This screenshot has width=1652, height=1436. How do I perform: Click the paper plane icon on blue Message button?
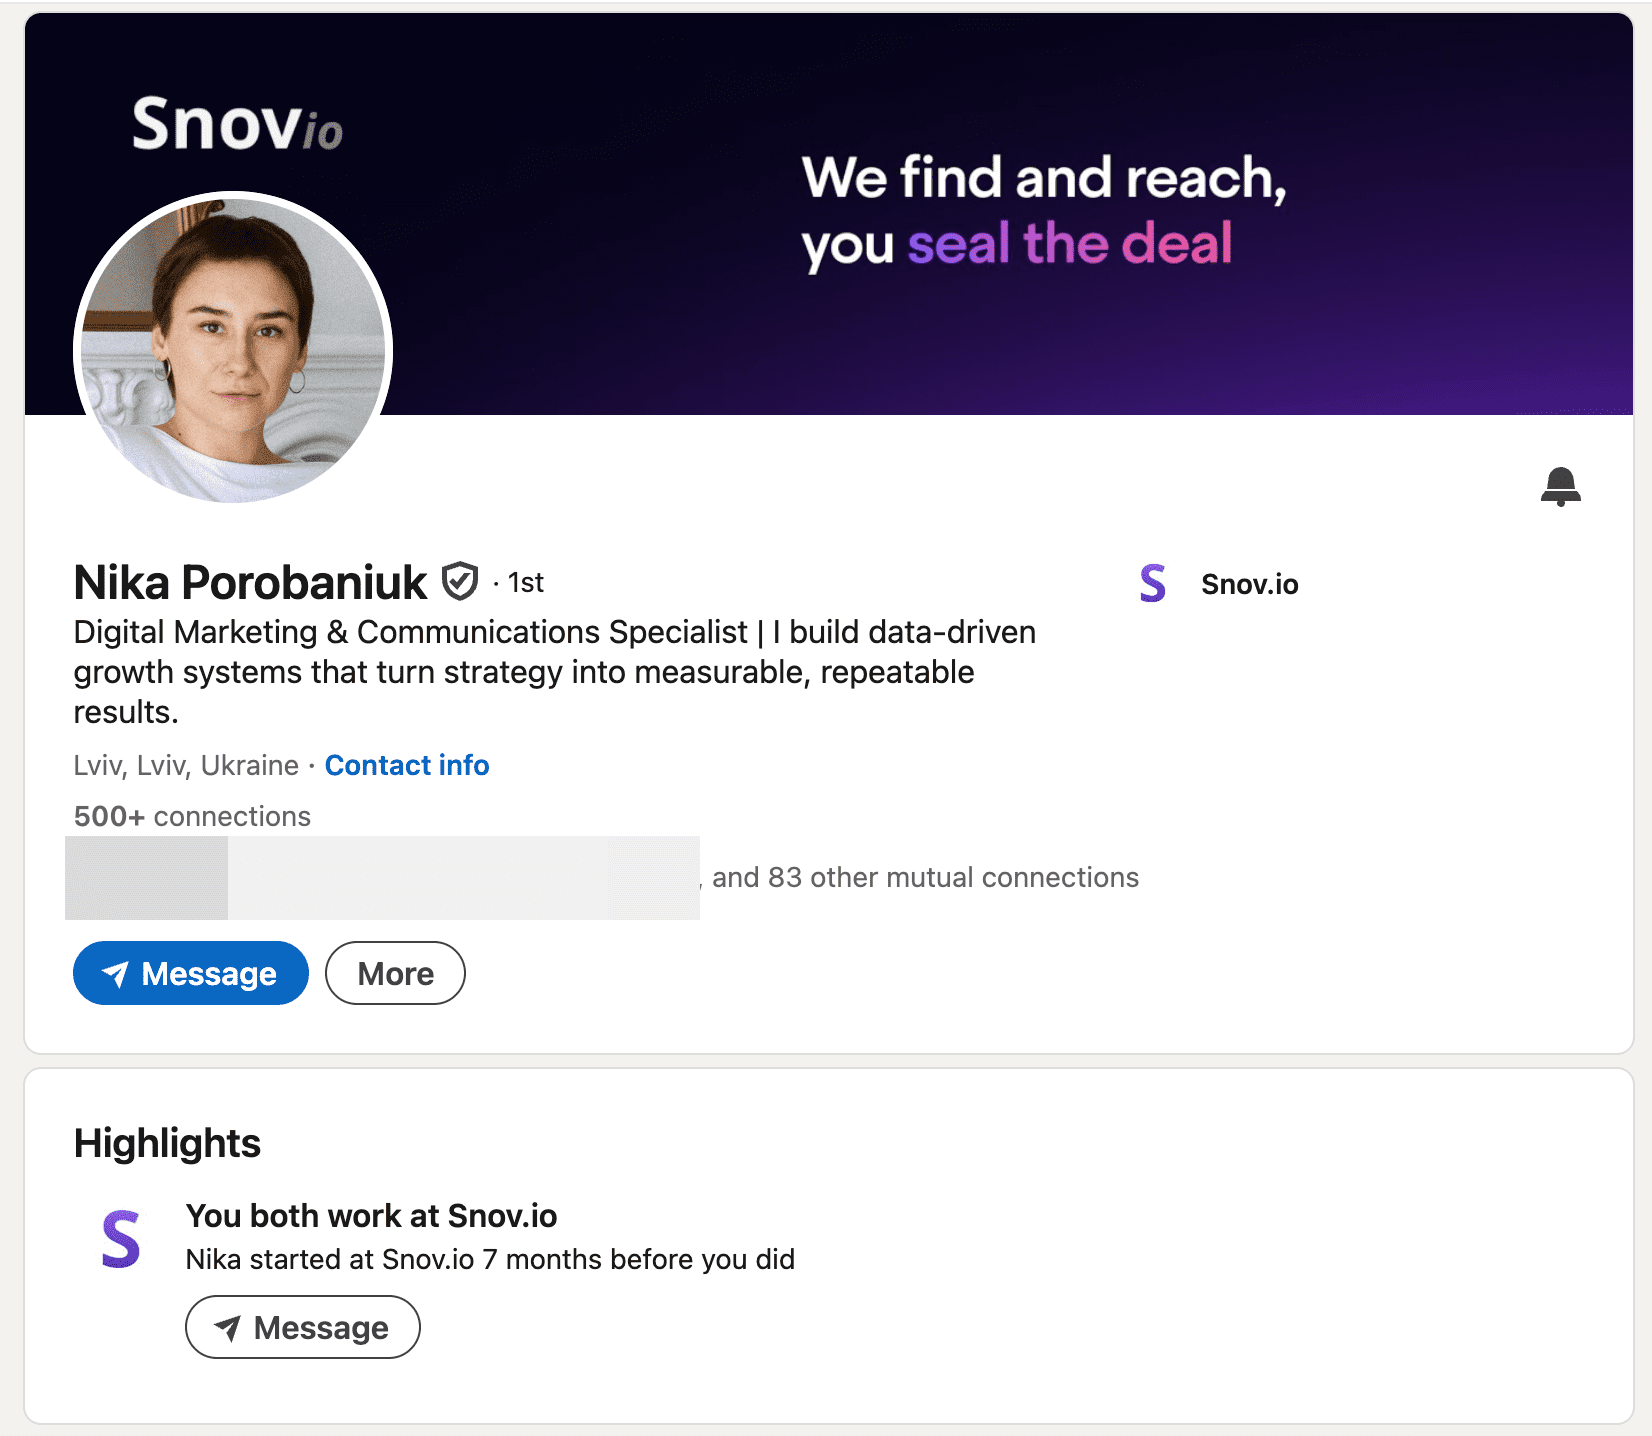(x=116, y=974)
